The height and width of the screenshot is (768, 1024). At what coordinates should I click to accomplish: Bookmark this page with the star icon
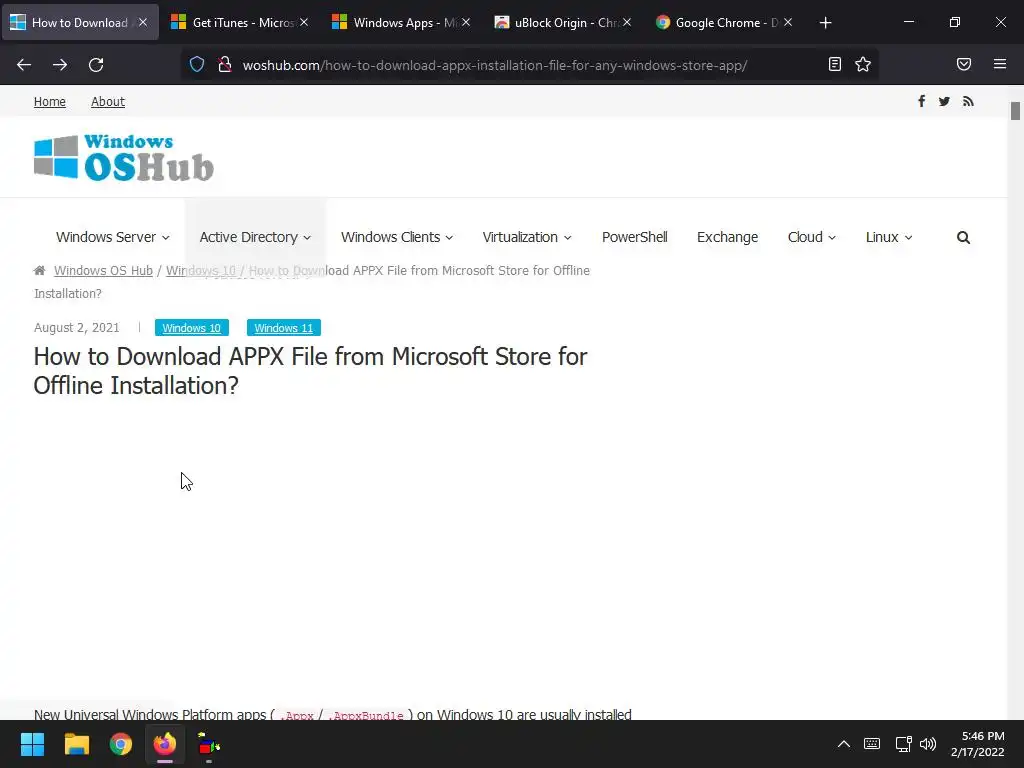pyautogui.click(x=863, y=64)
